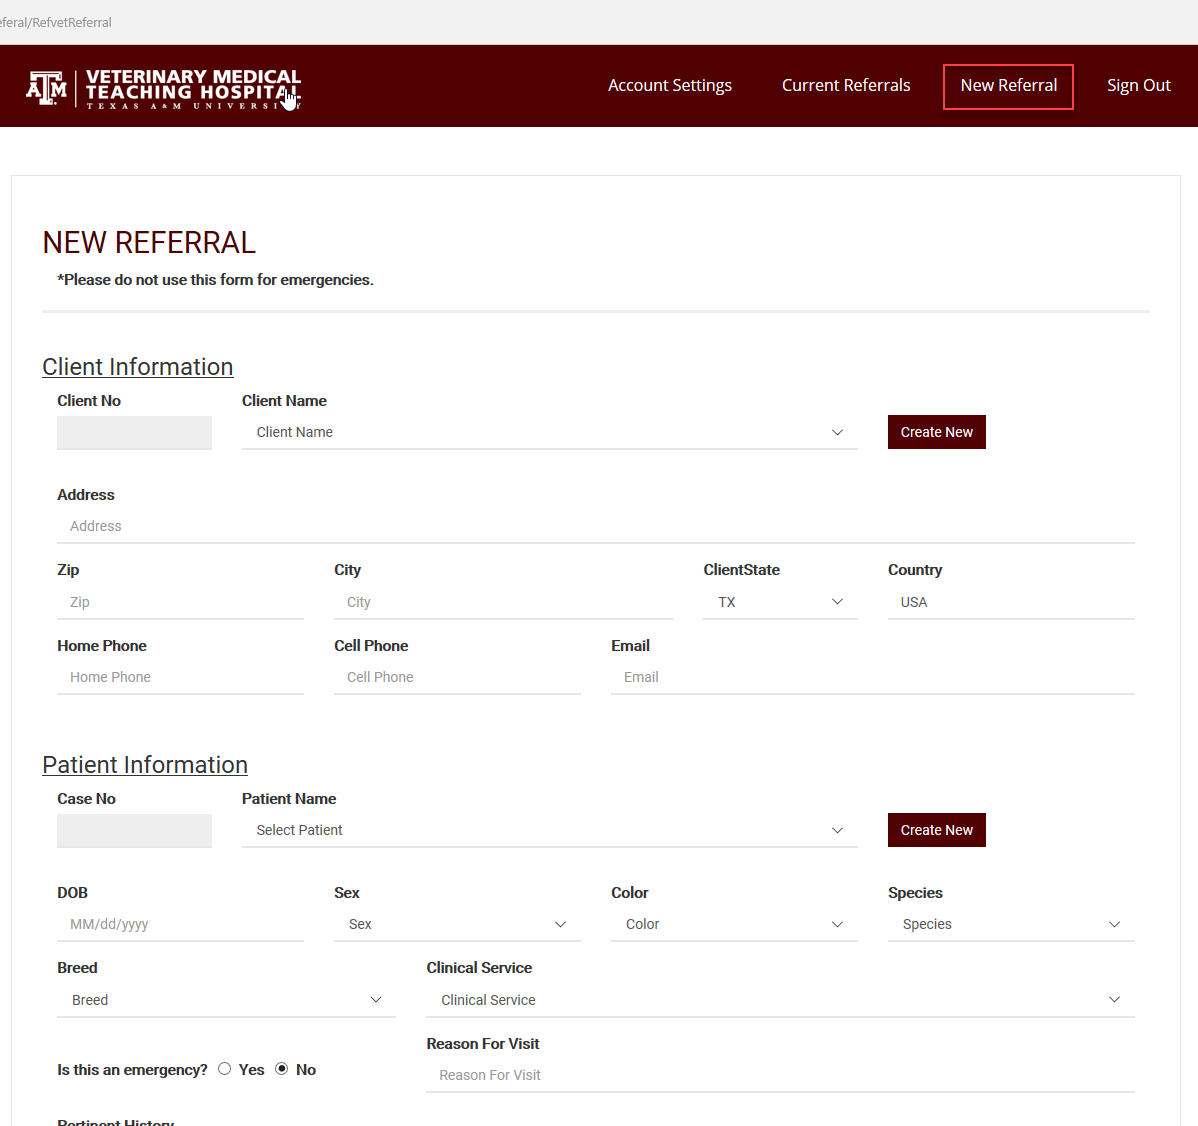1198x1126 pixels.
Task: Click the Cell Phone input
Action: point(457,677)
